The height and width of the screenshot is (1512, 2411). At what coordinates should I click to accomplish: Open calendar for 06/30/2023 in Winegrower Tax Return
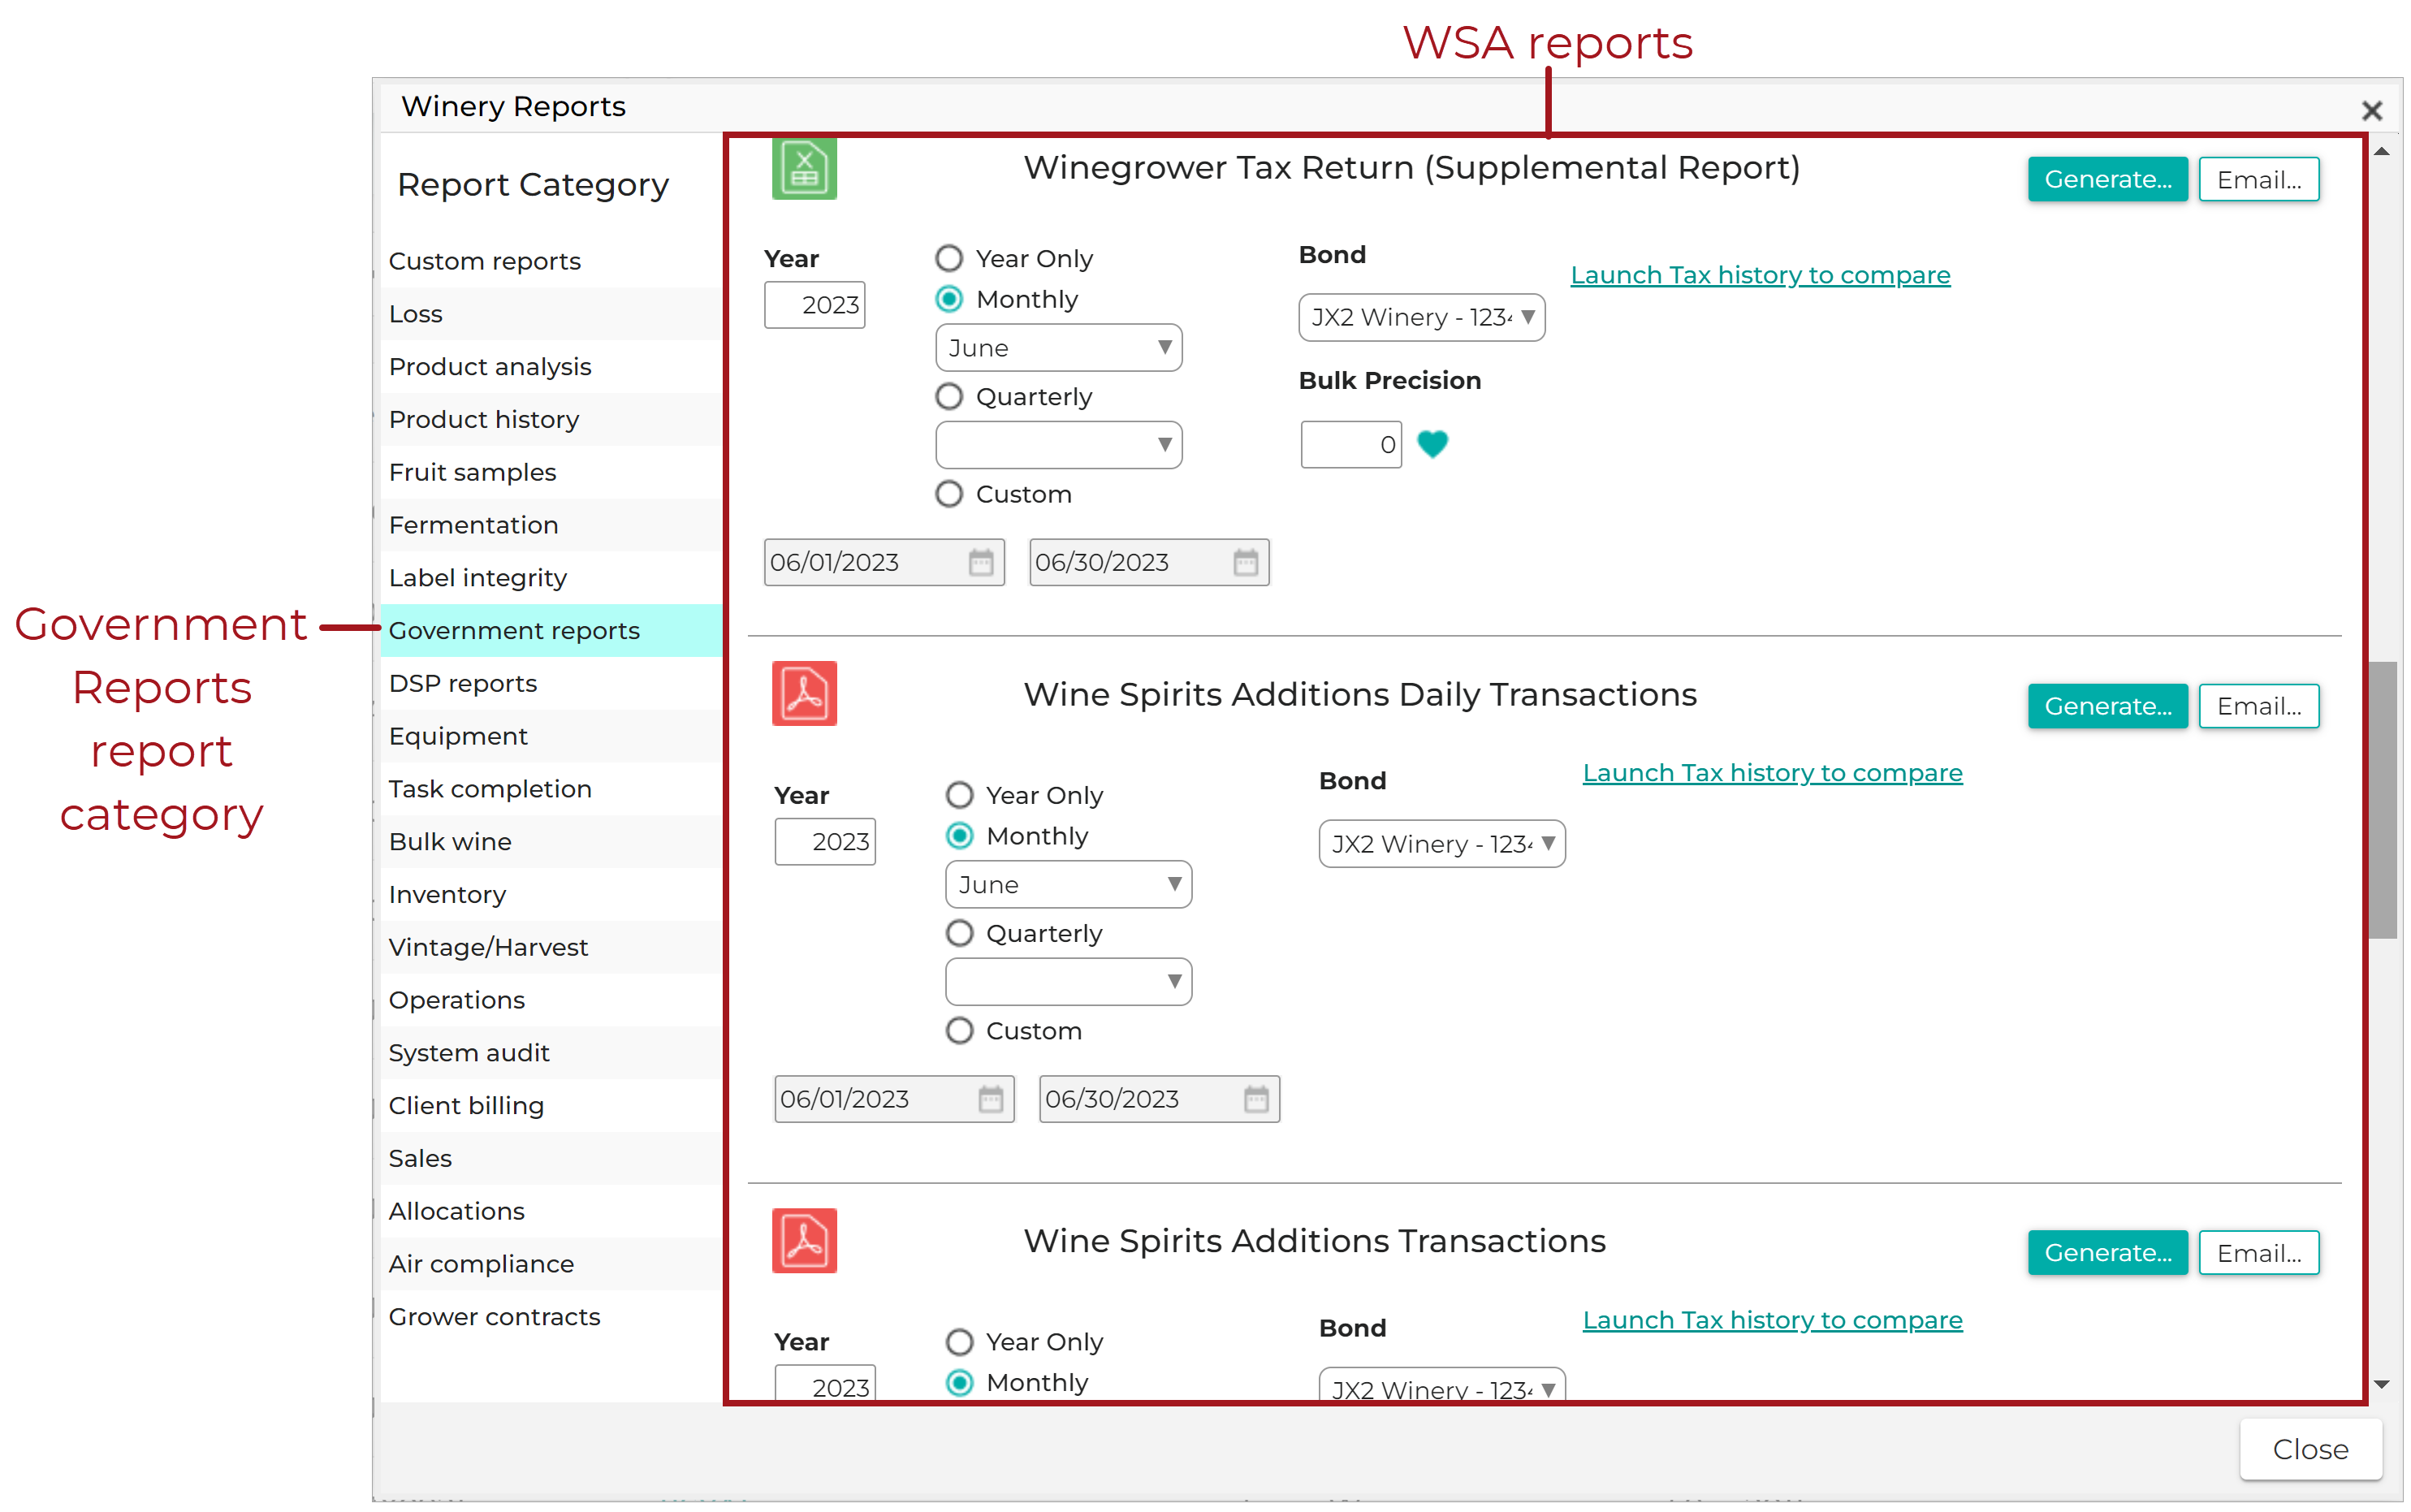tap(1245, 562)
